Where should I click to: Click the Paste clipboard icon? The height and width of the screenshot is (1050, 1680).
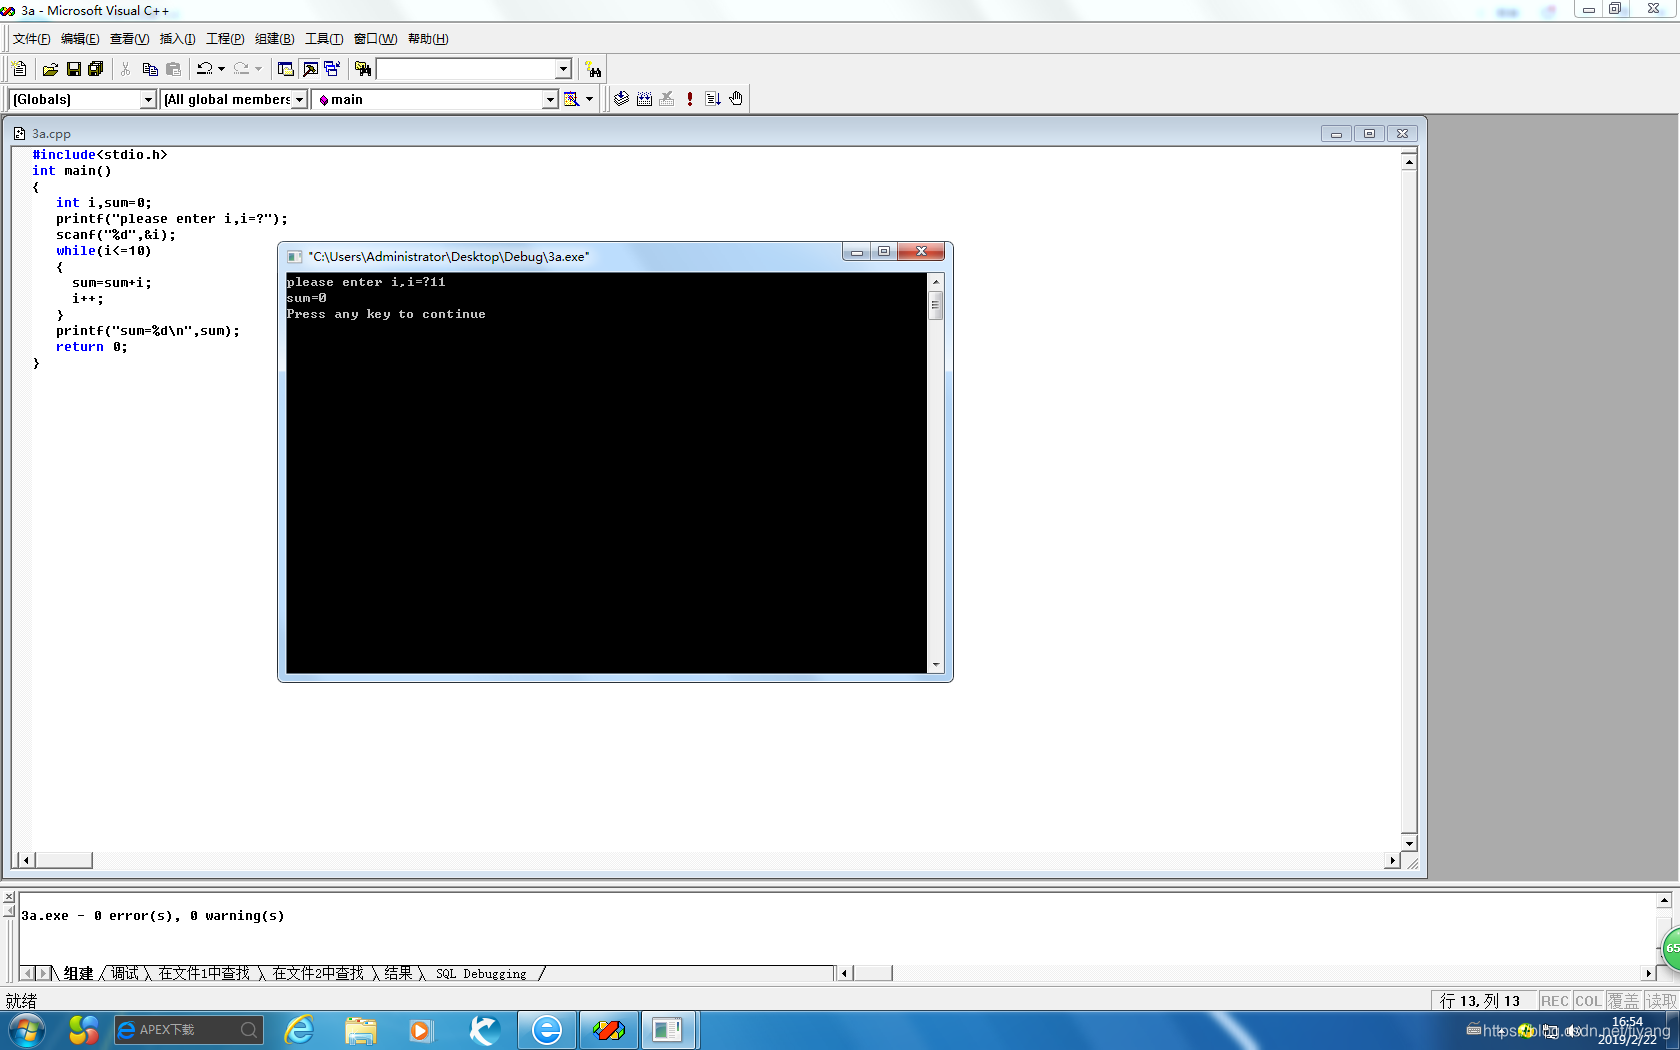point(174,69)
